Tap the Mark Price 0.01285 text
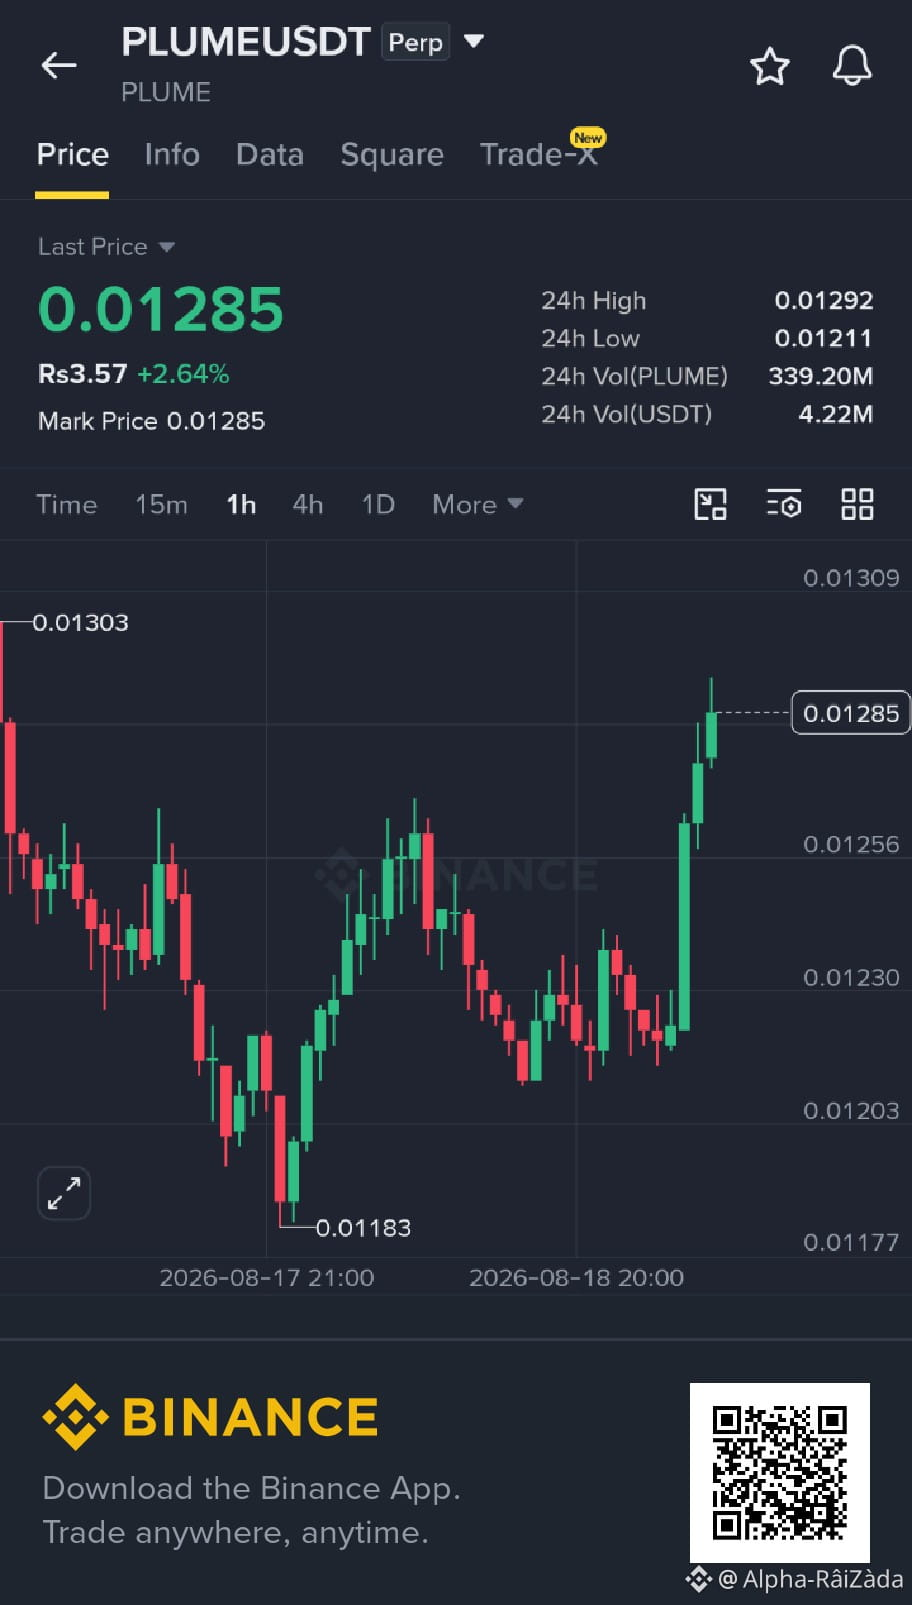Screen dimensions: 912x1605 pyautogui.click(x=151, y=421)
